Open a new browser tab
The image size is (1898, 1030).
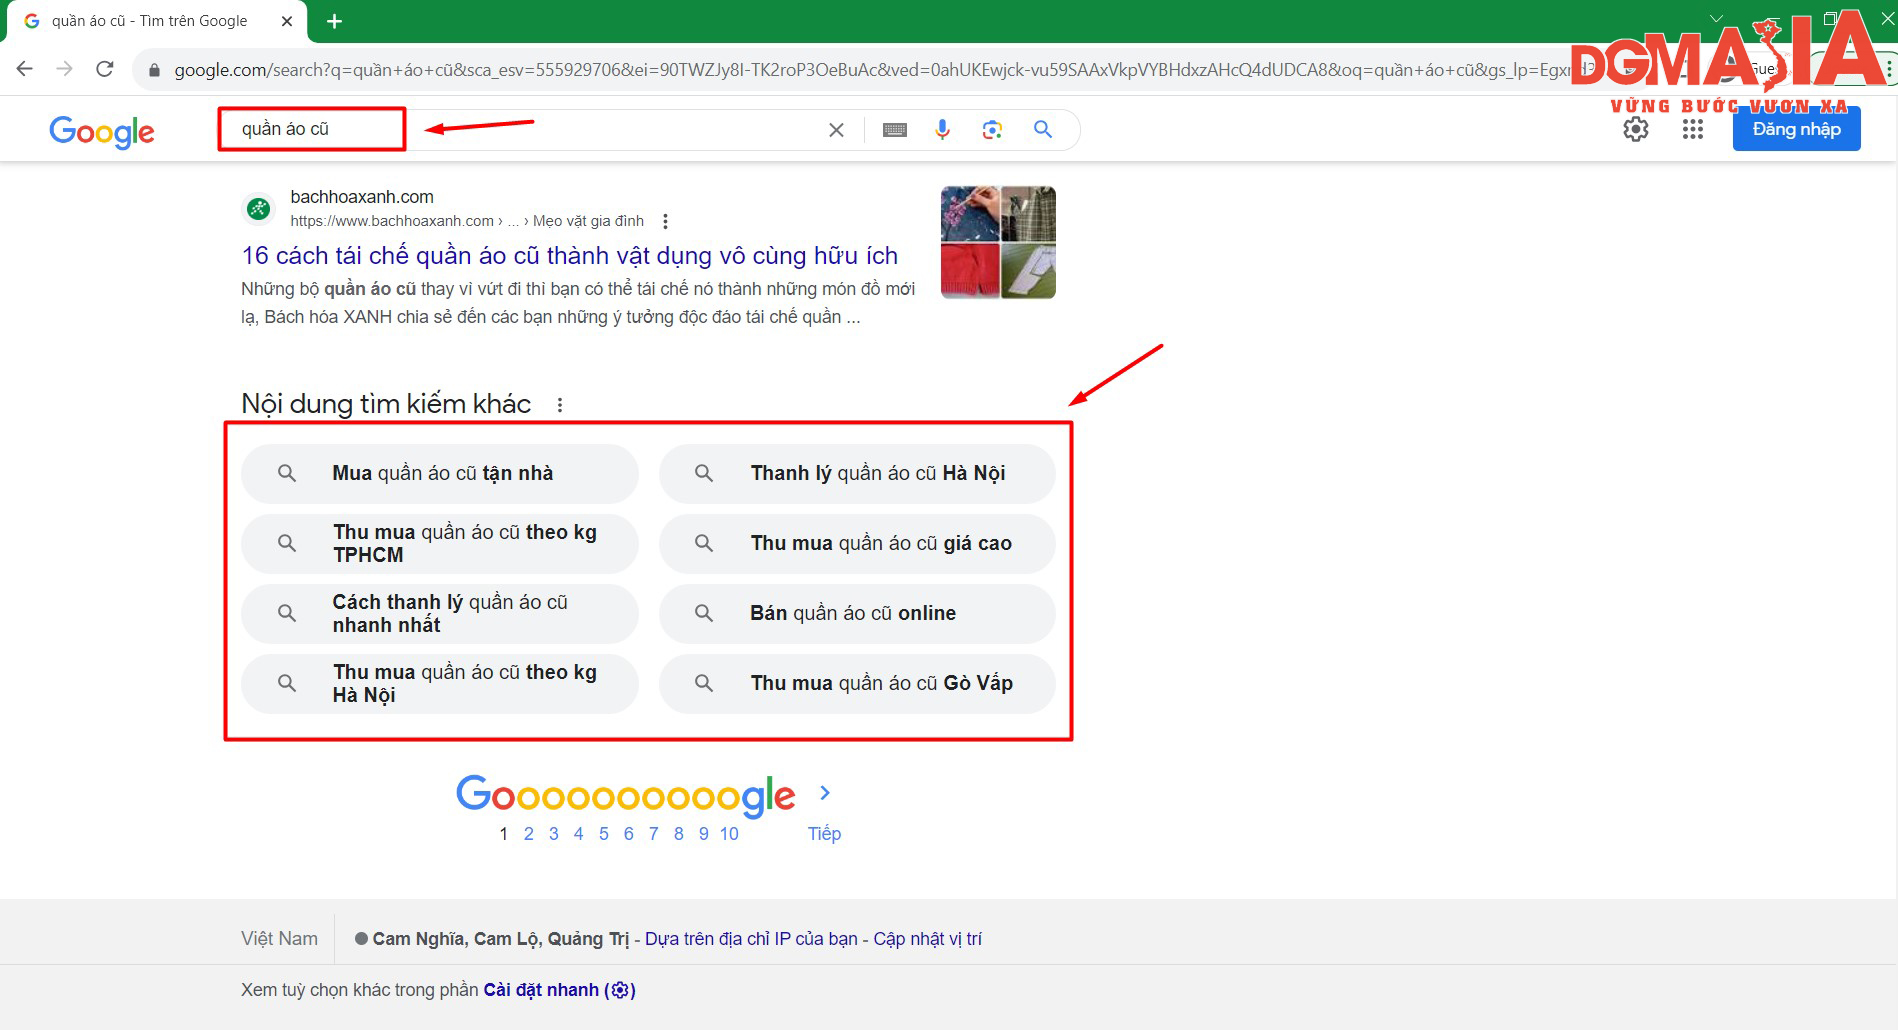pos(334,21)
